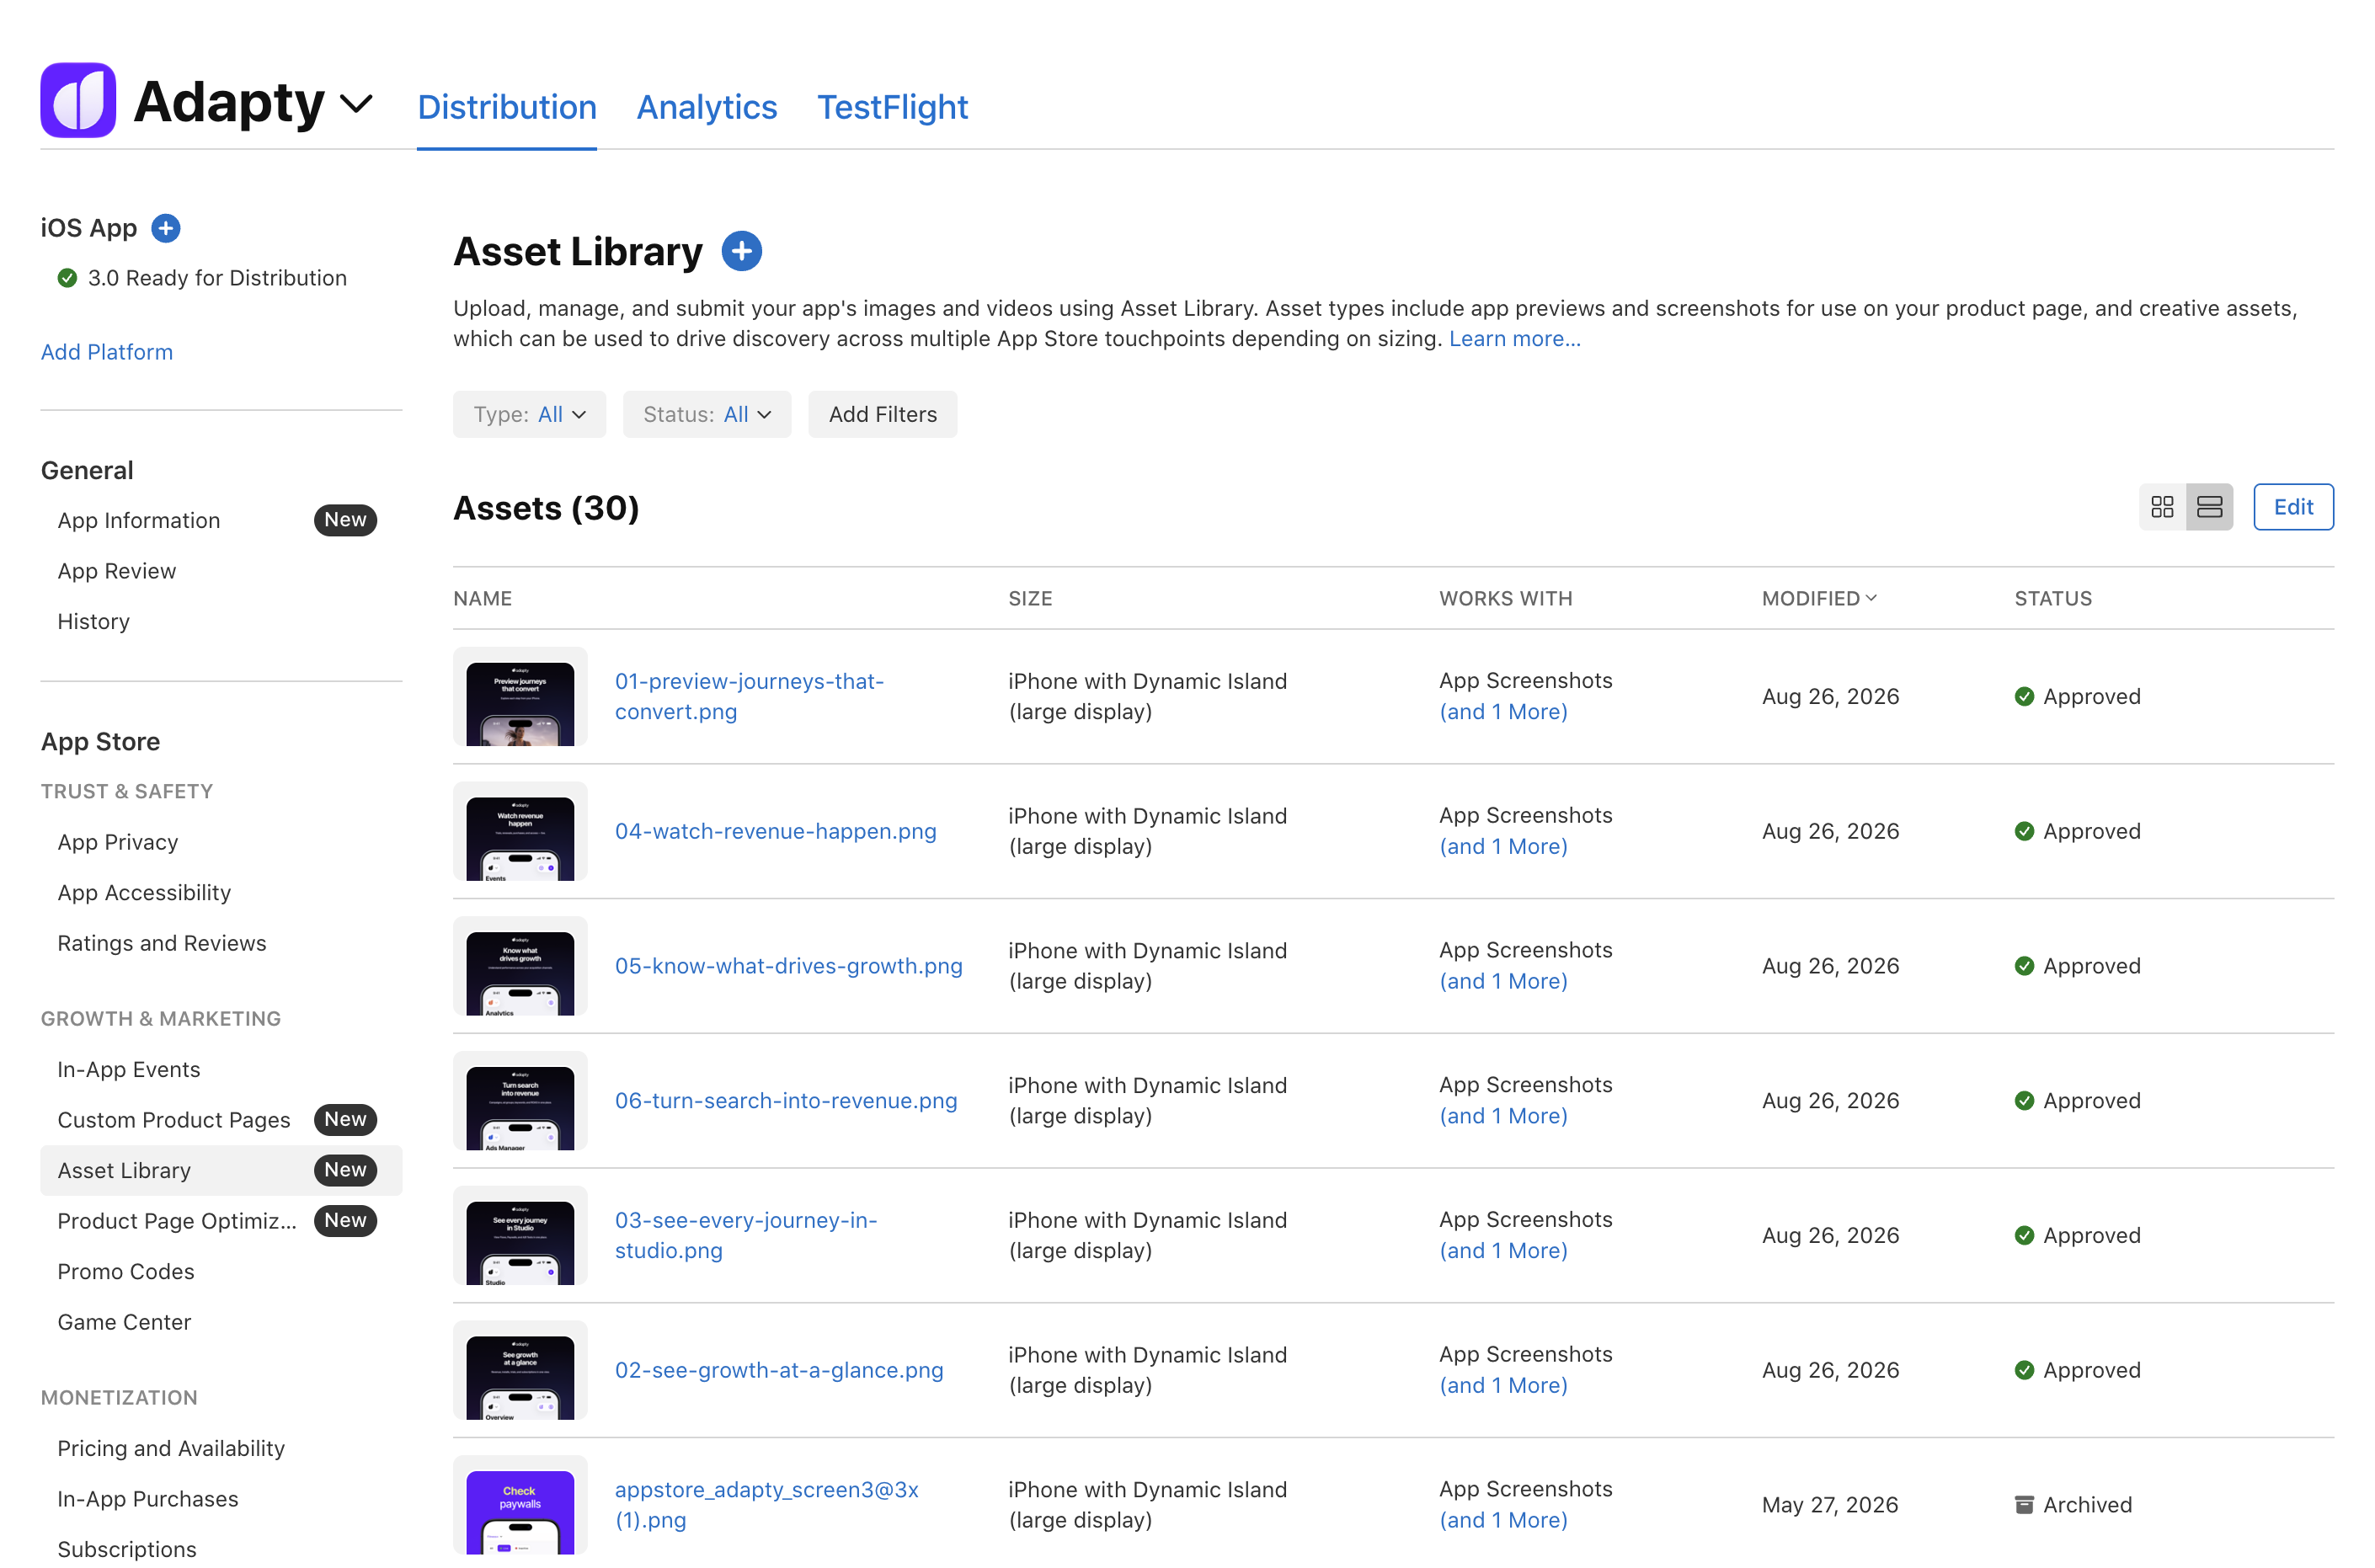Click the Asset Library plus button
This screenshot has width=2375, height=1568.
click(741, 251)
